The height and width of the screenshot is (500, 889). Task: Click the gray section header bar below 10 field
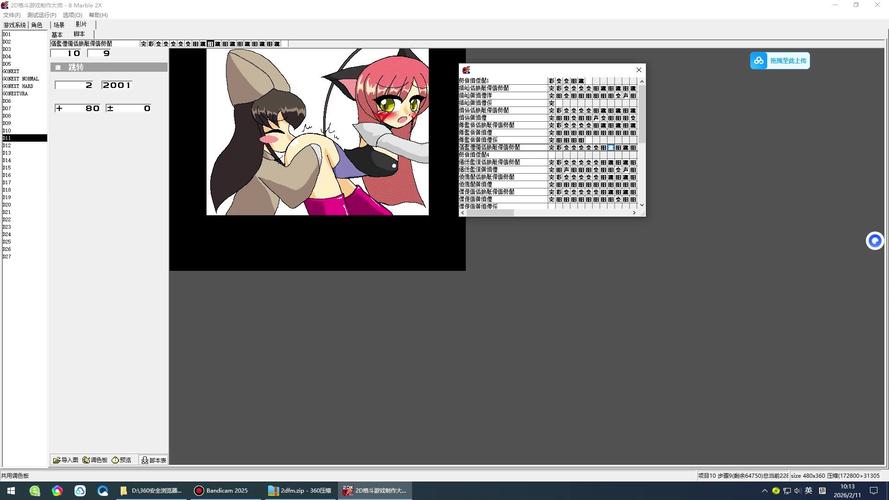(x=109, y=67)
